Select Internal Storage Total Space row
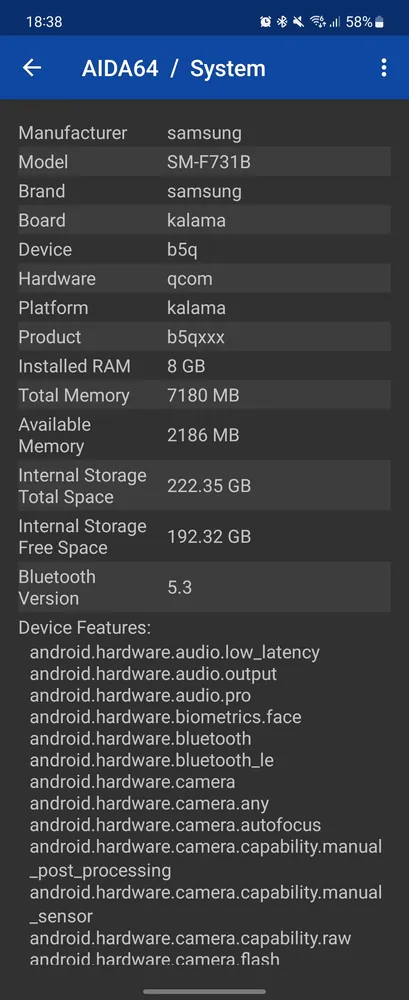Image resolution: width=409 pixels, height=1000 pixels. click(204, 486)
